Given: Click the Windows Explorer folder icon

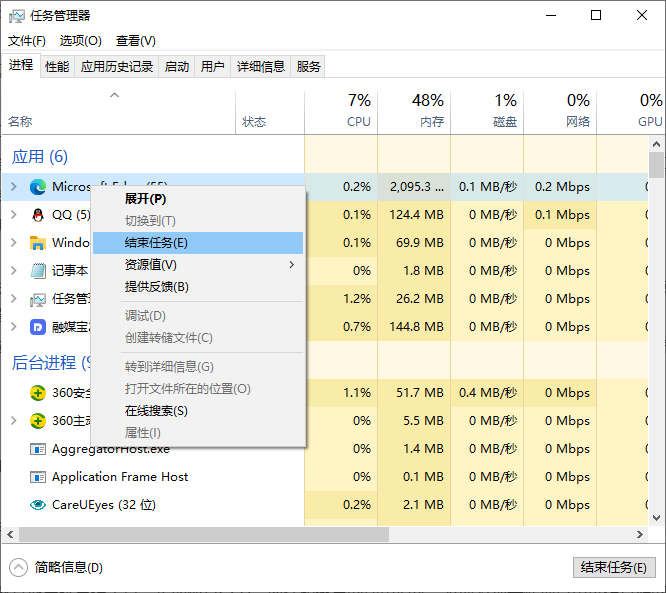Looking at the screenshot, I should [38, 243].
